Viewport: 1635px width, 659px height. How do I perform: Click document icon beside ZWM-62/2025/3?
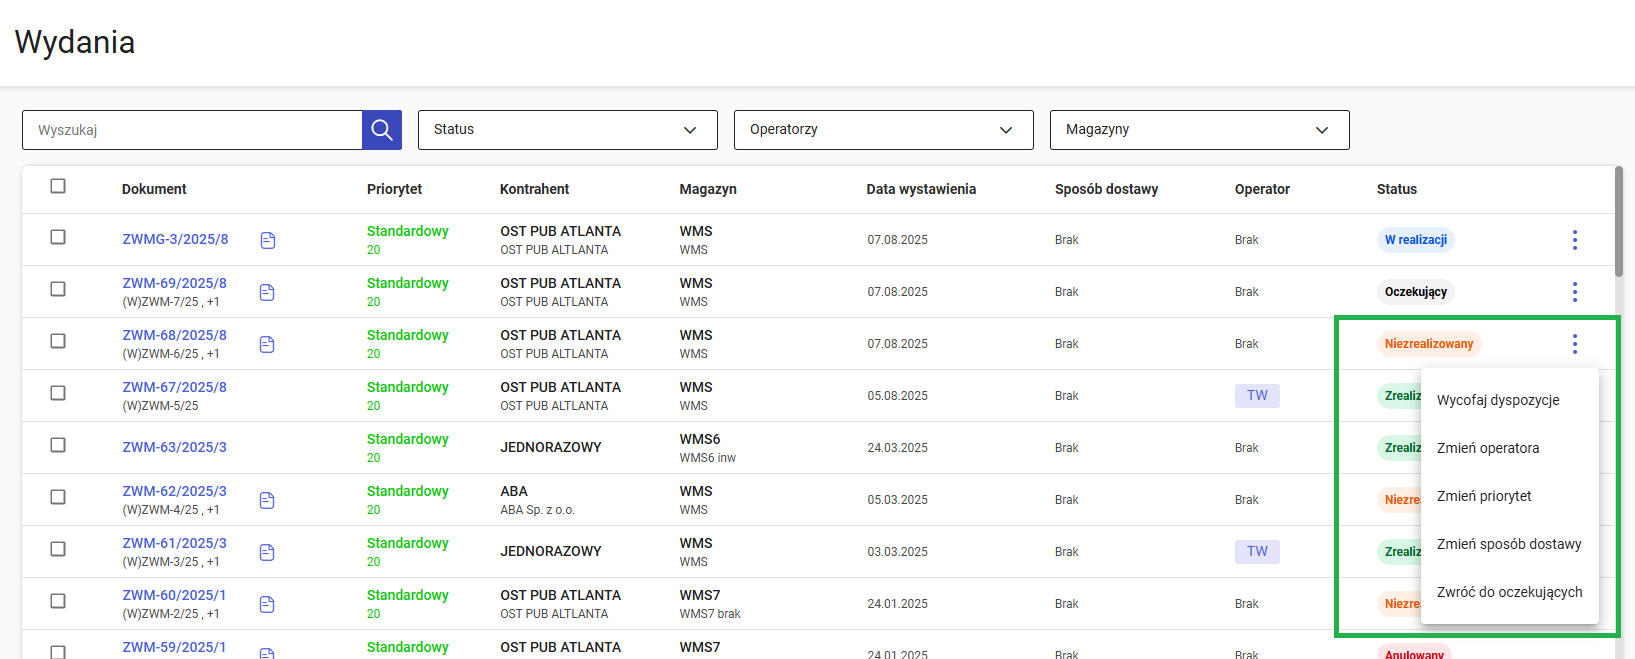(267, 500)
